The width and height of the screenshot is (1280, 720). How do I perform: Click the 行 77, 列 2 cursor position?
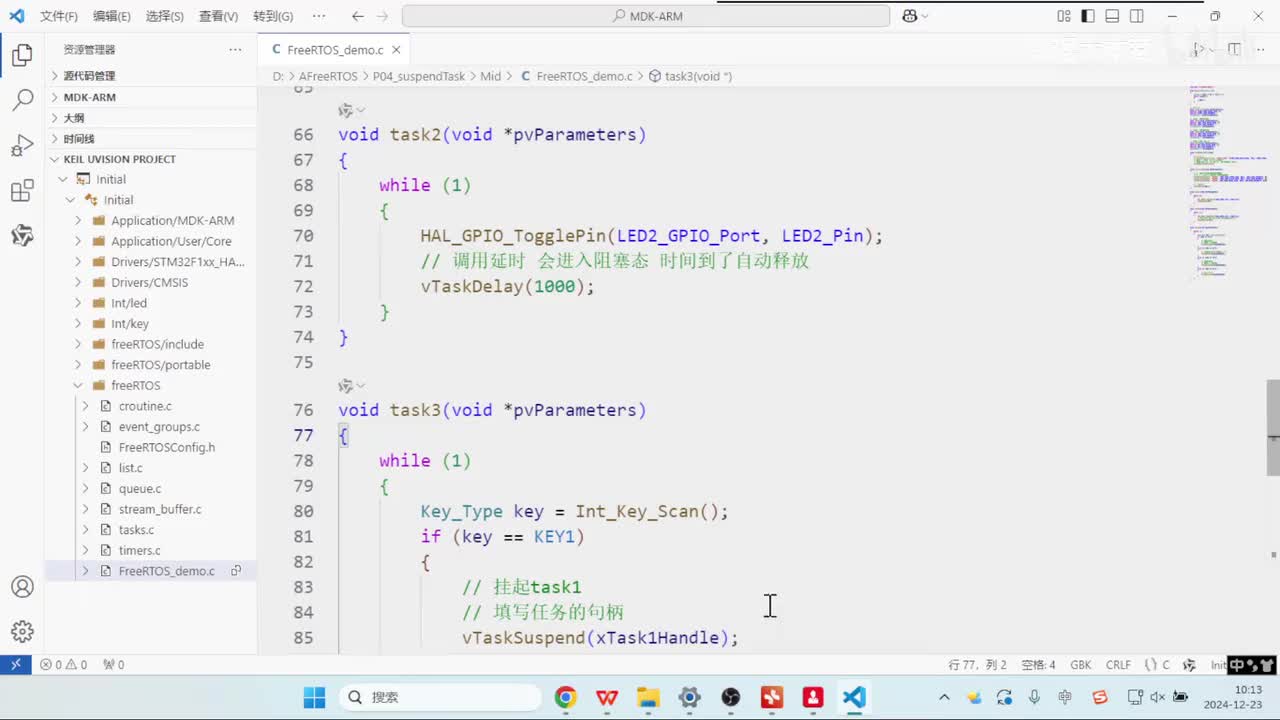point(978,665)
